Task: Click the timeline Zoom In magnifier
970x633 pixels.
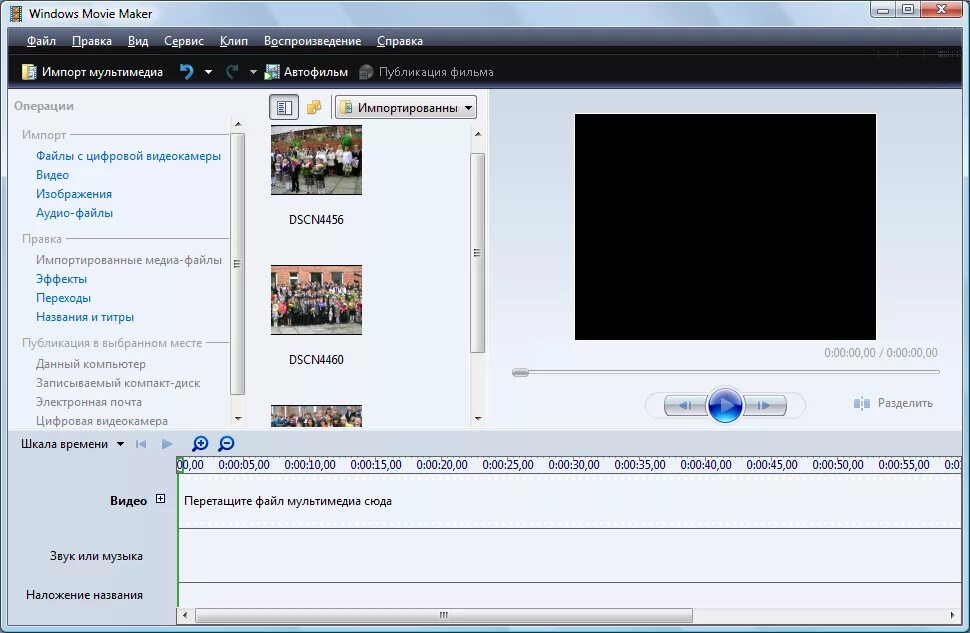Action: click(200, 444)
